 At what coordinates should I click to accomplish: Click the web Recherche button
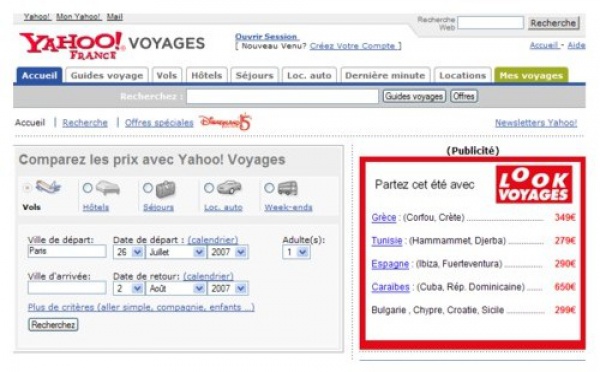[x=553, y=23]
